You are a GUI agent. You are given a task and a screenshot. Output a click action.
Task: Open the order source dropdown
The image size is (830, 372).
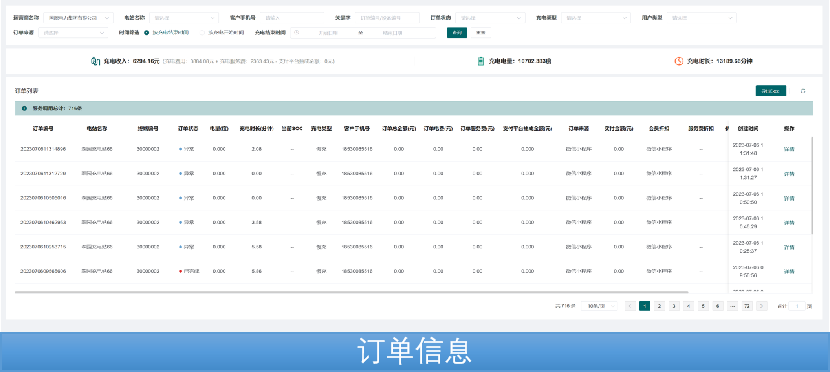(x=490, y=17)
